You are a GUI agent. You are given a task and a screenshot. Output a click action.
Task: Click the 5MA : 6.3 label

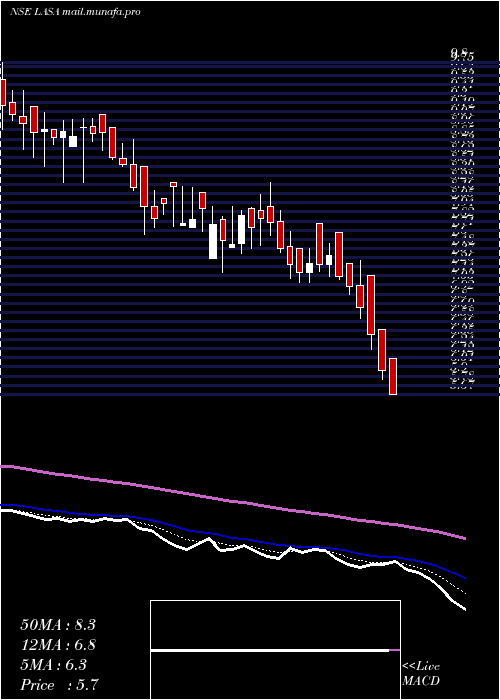click(x=54, y=665)
